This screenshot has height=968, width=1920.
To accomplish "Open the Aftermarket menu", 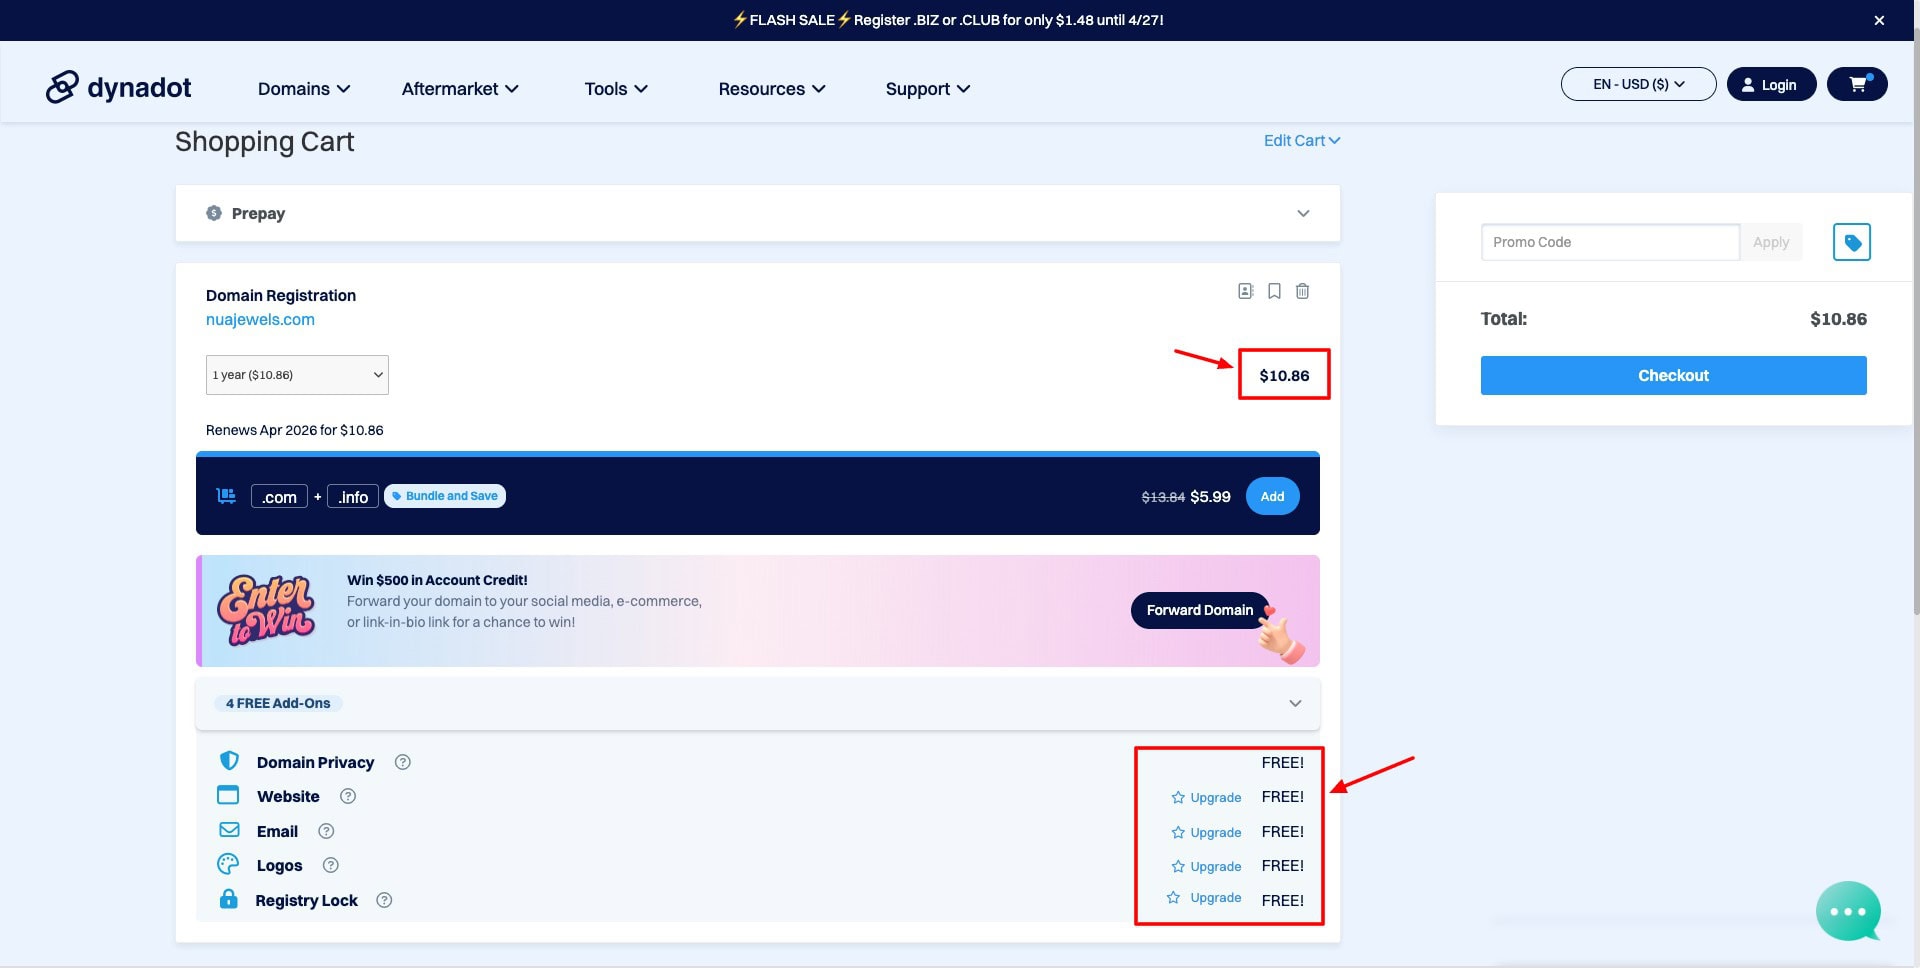I will pyautogui.click(x=460, y=89).
